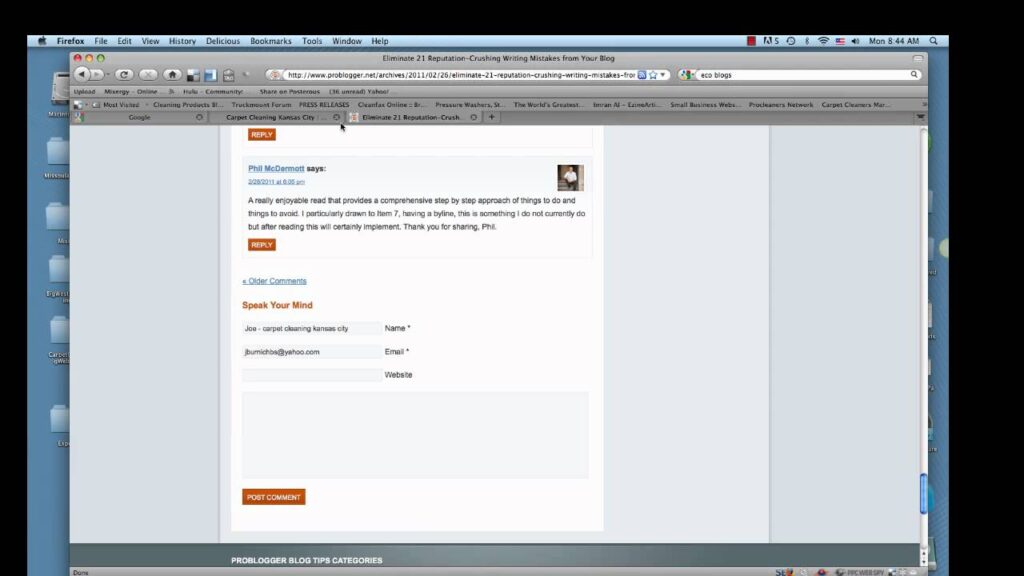Click the volume icon in menu bar
Viewport: 1024px width, 576px height.
click(x=856, y=40)
